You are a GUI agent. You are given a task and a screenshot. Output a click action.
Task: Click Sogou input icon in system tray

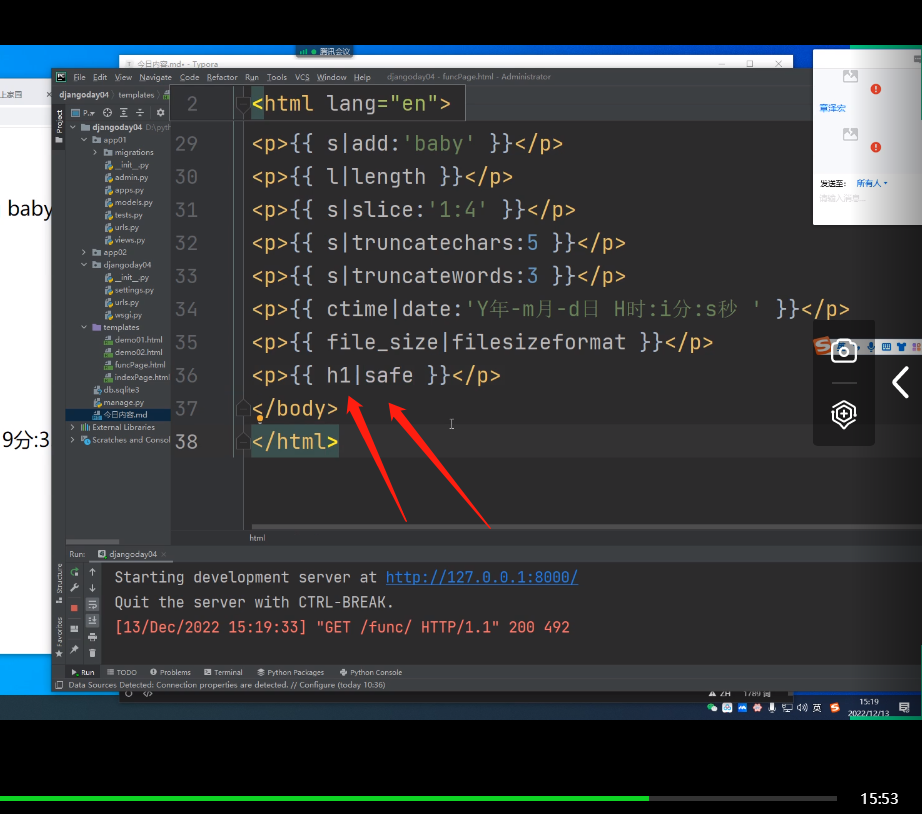click(x=834, y=708)
